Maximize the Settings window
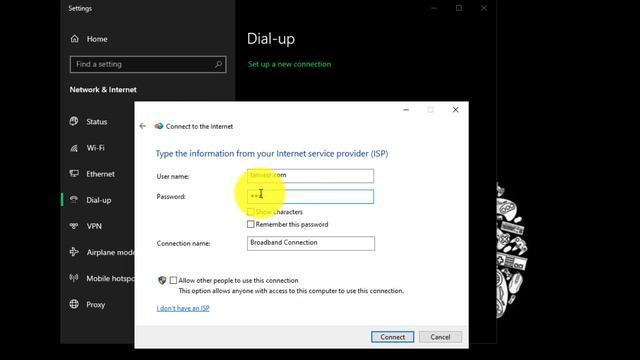The image size is (640, 360). coord(459,8)
